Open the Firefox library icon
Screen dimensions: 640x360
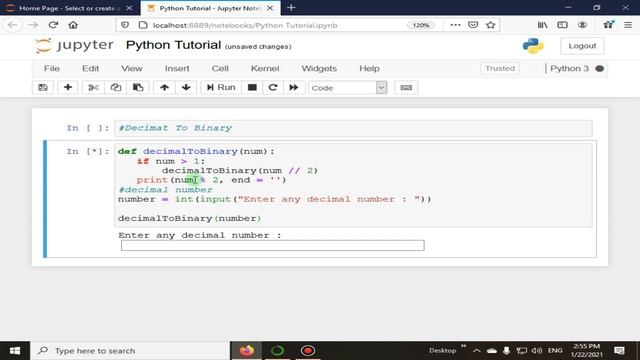[542, 25]
